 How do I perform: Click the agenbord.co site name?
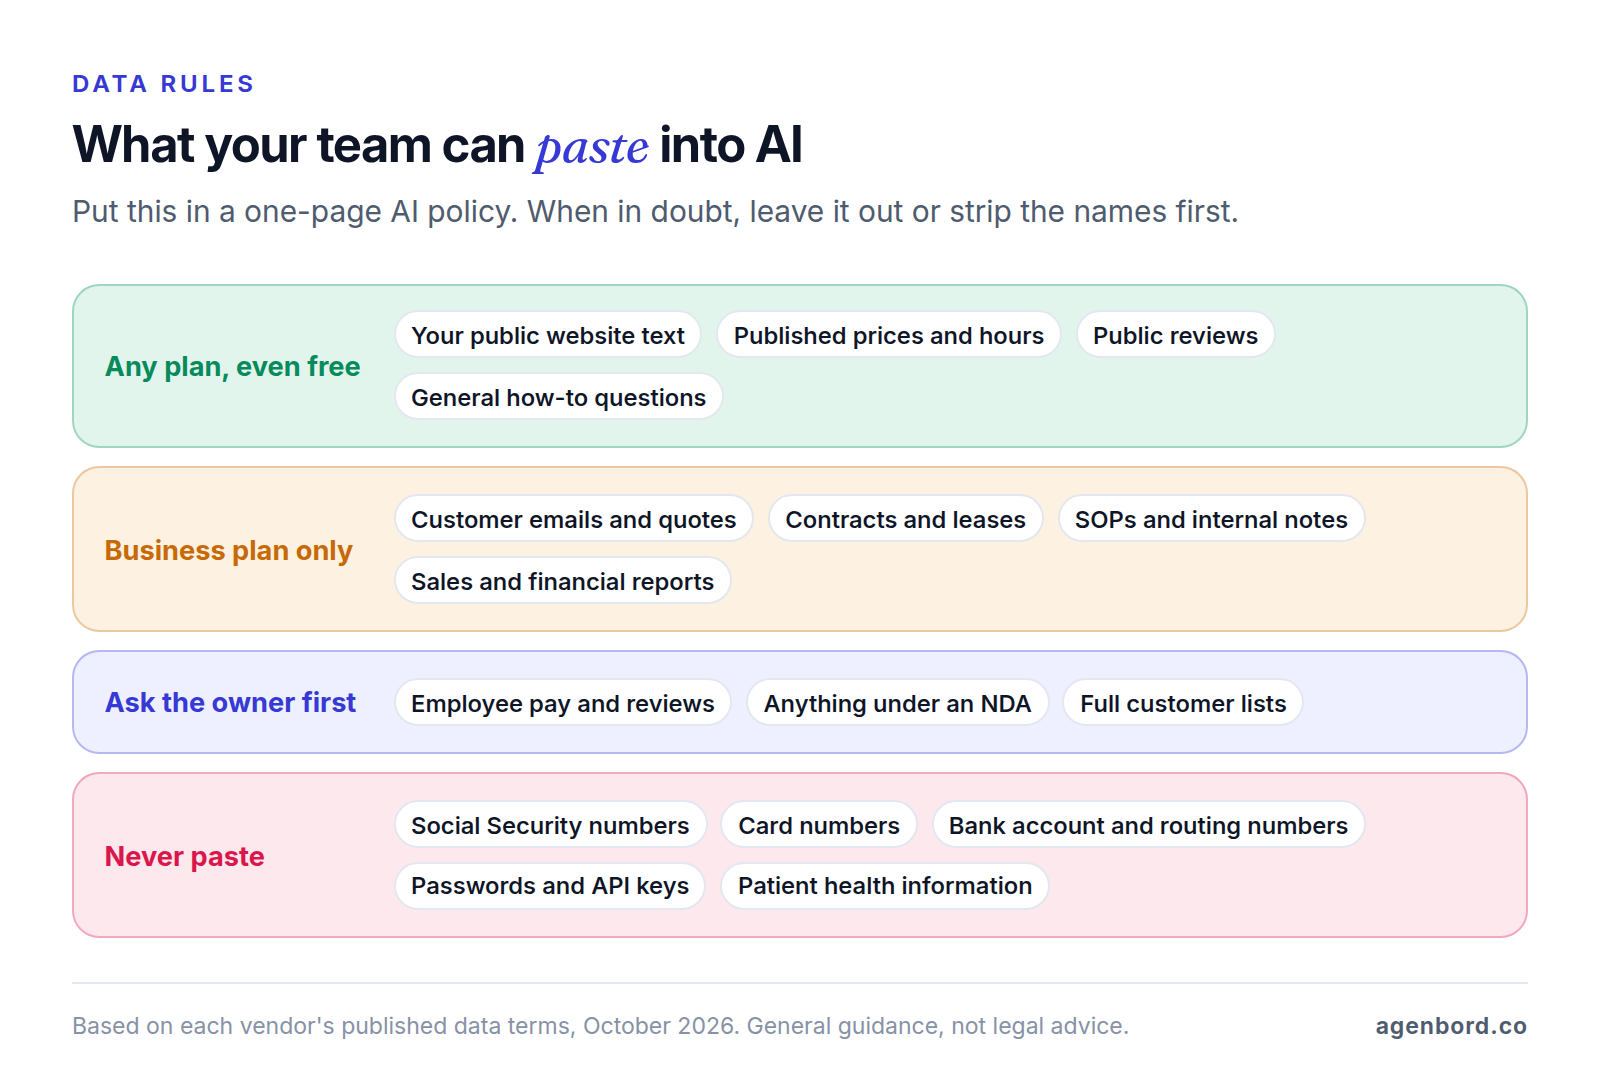[1451, 1026]
